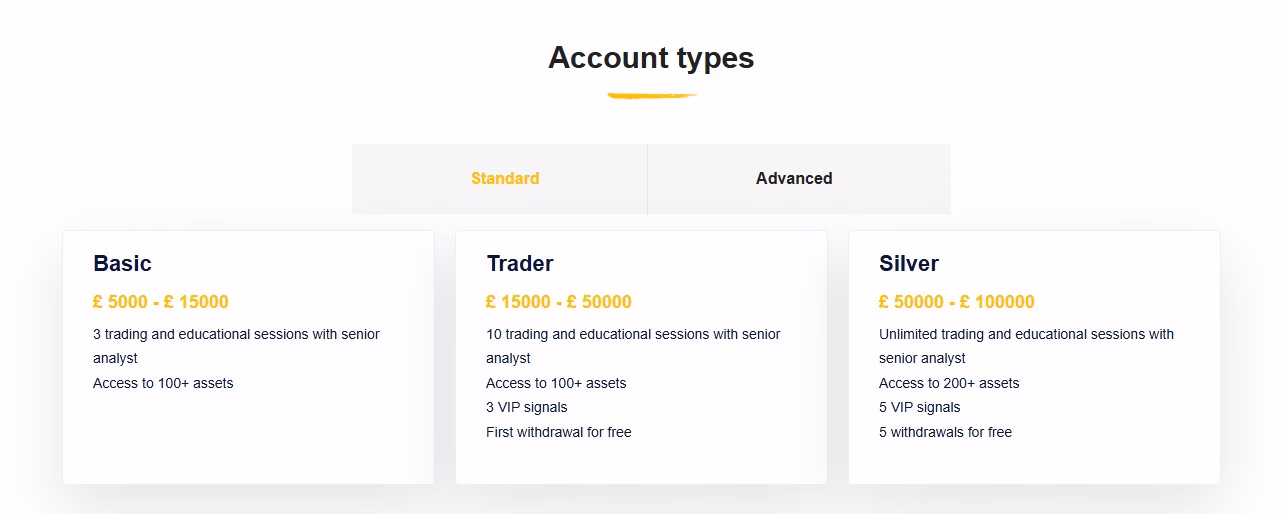The height and width of the screenshot is (514, 1288).
Task: Click the £ 5000 - £ 15000 price range
Action: [161, 302]
